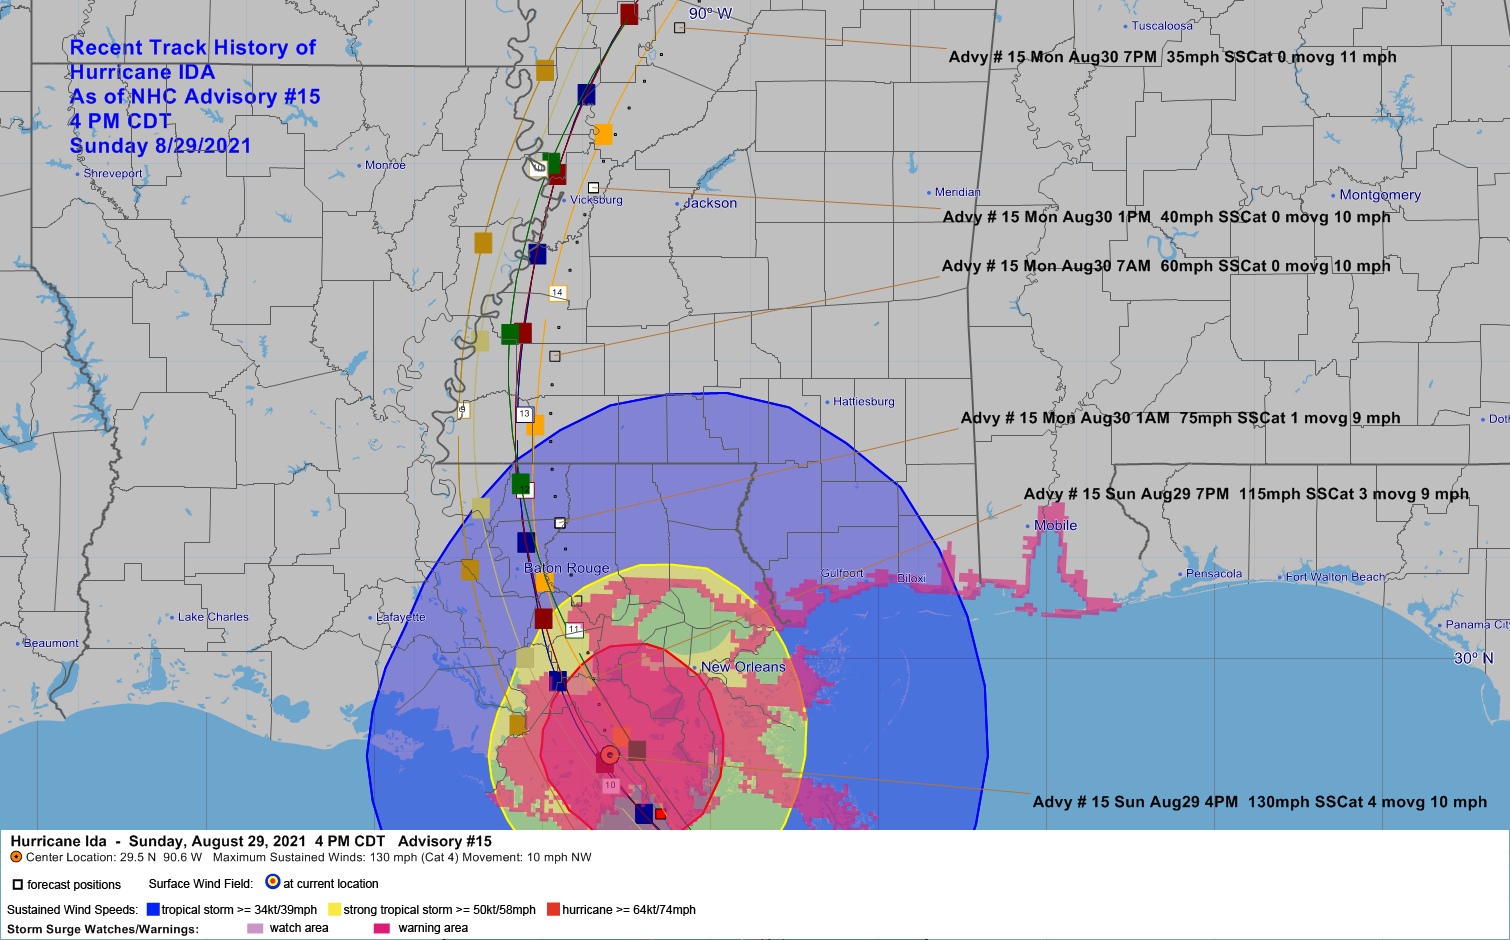Click the yellow strong tropical storm swatch

335,910
